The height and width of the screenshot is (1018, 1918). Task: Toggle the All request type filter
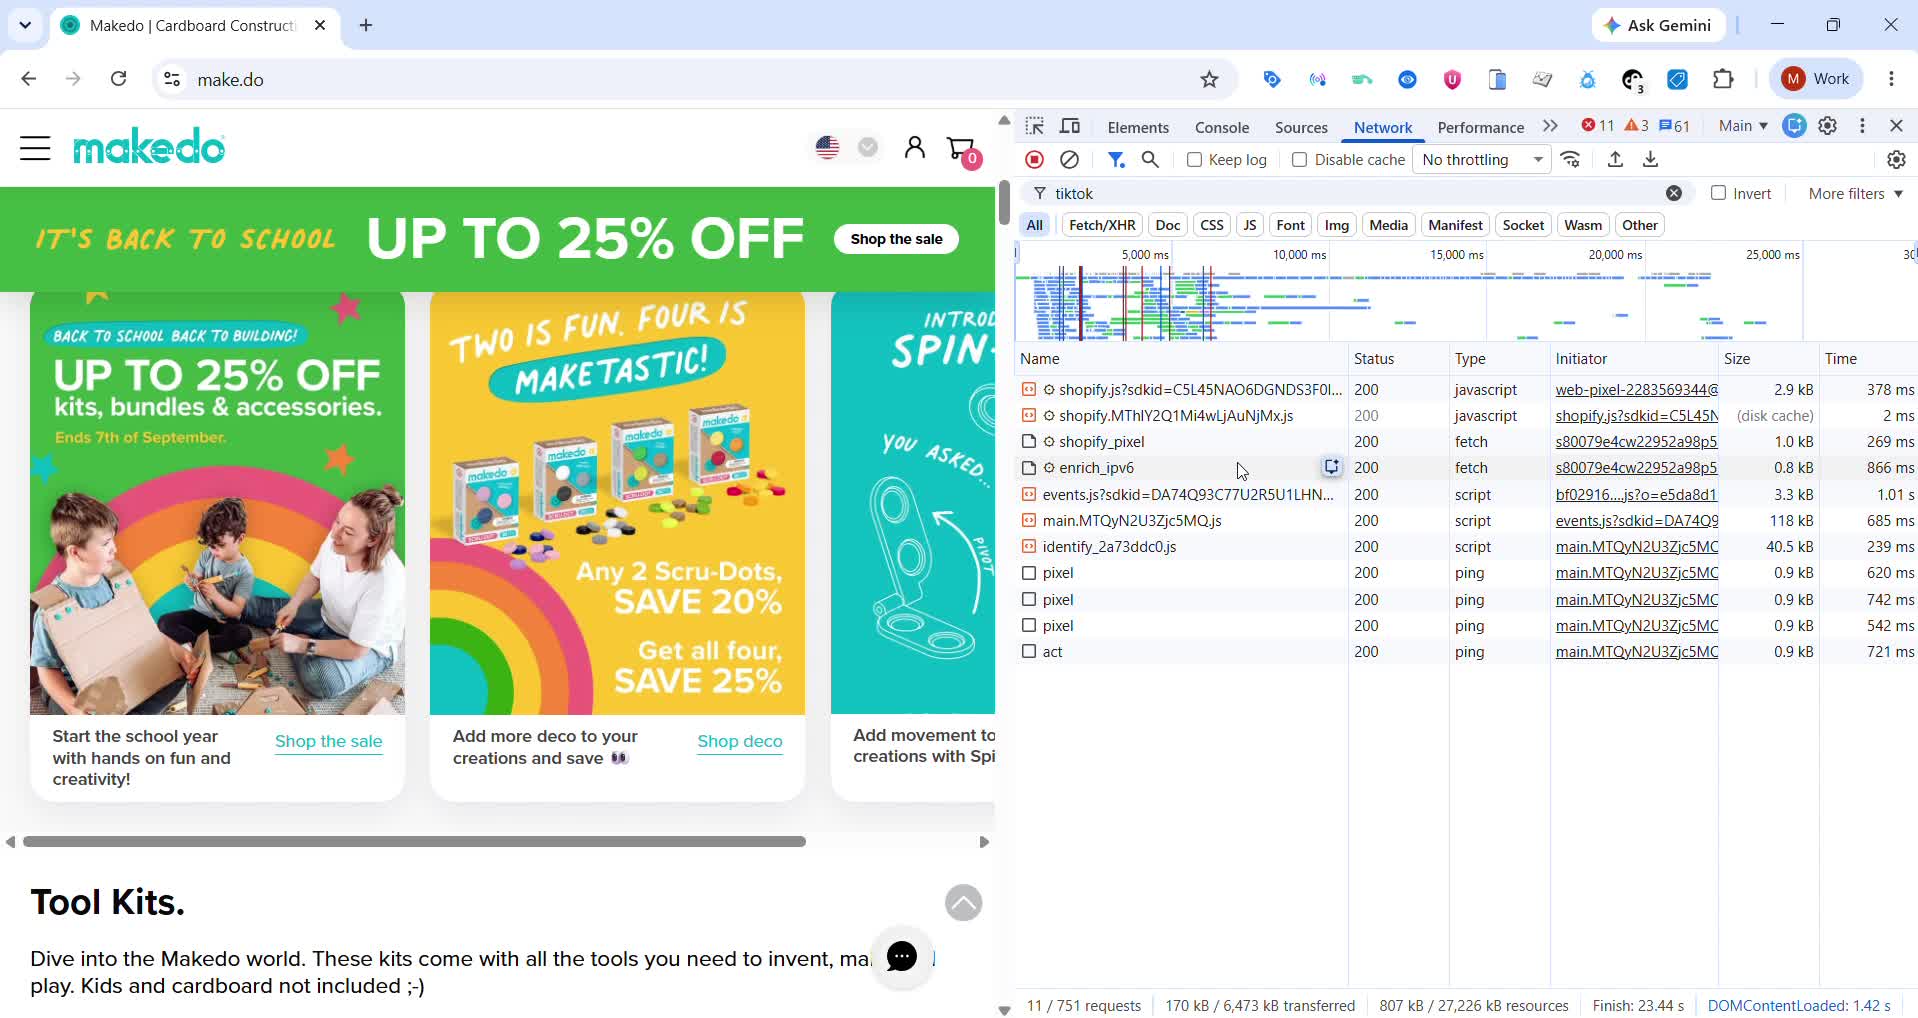[x=1034, y=225]
